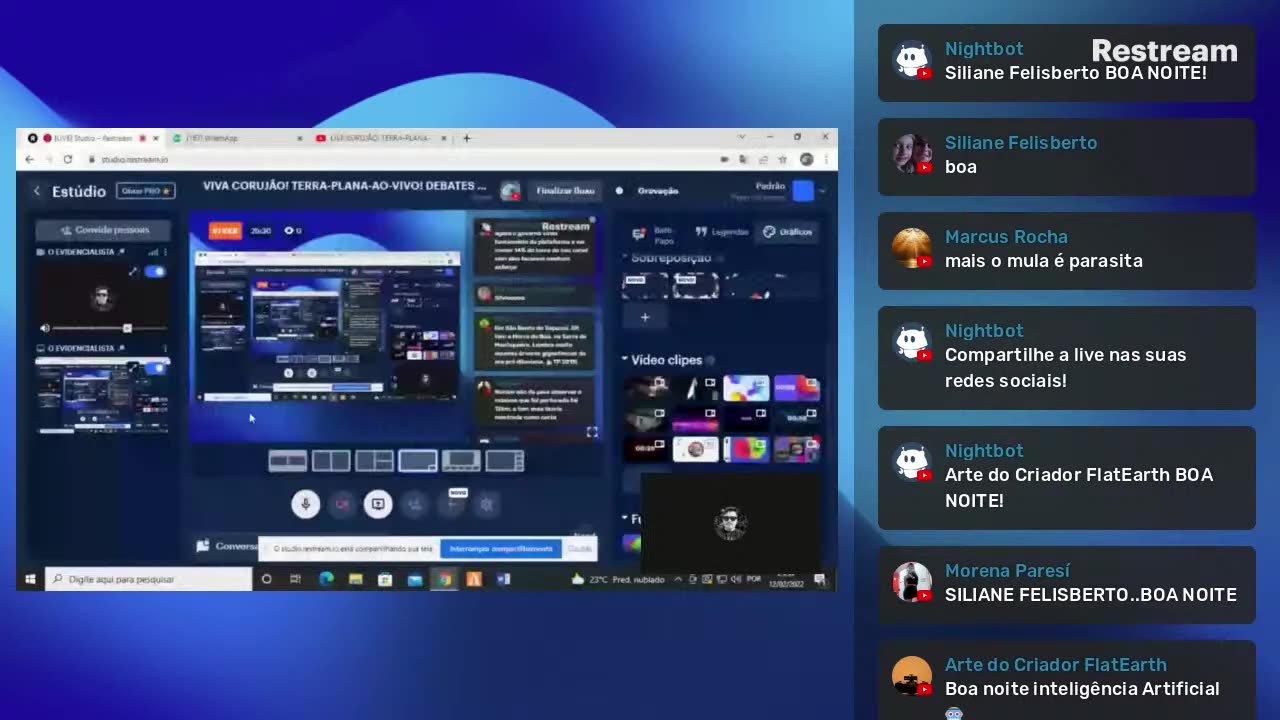Open the Chrome profile avatar
This screenshot has width=1280, height=720.
[x=806, y=159]
